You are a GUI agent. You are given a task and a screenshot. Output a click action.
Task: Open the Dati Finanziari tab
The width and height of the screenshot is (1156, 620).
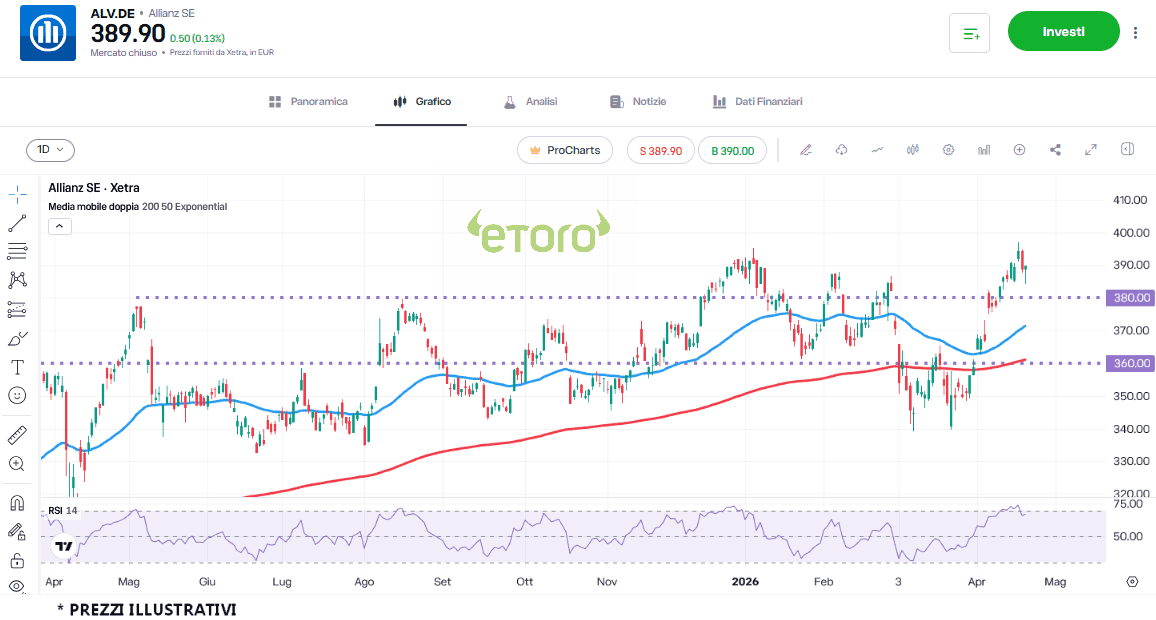[x=757, y=102]
